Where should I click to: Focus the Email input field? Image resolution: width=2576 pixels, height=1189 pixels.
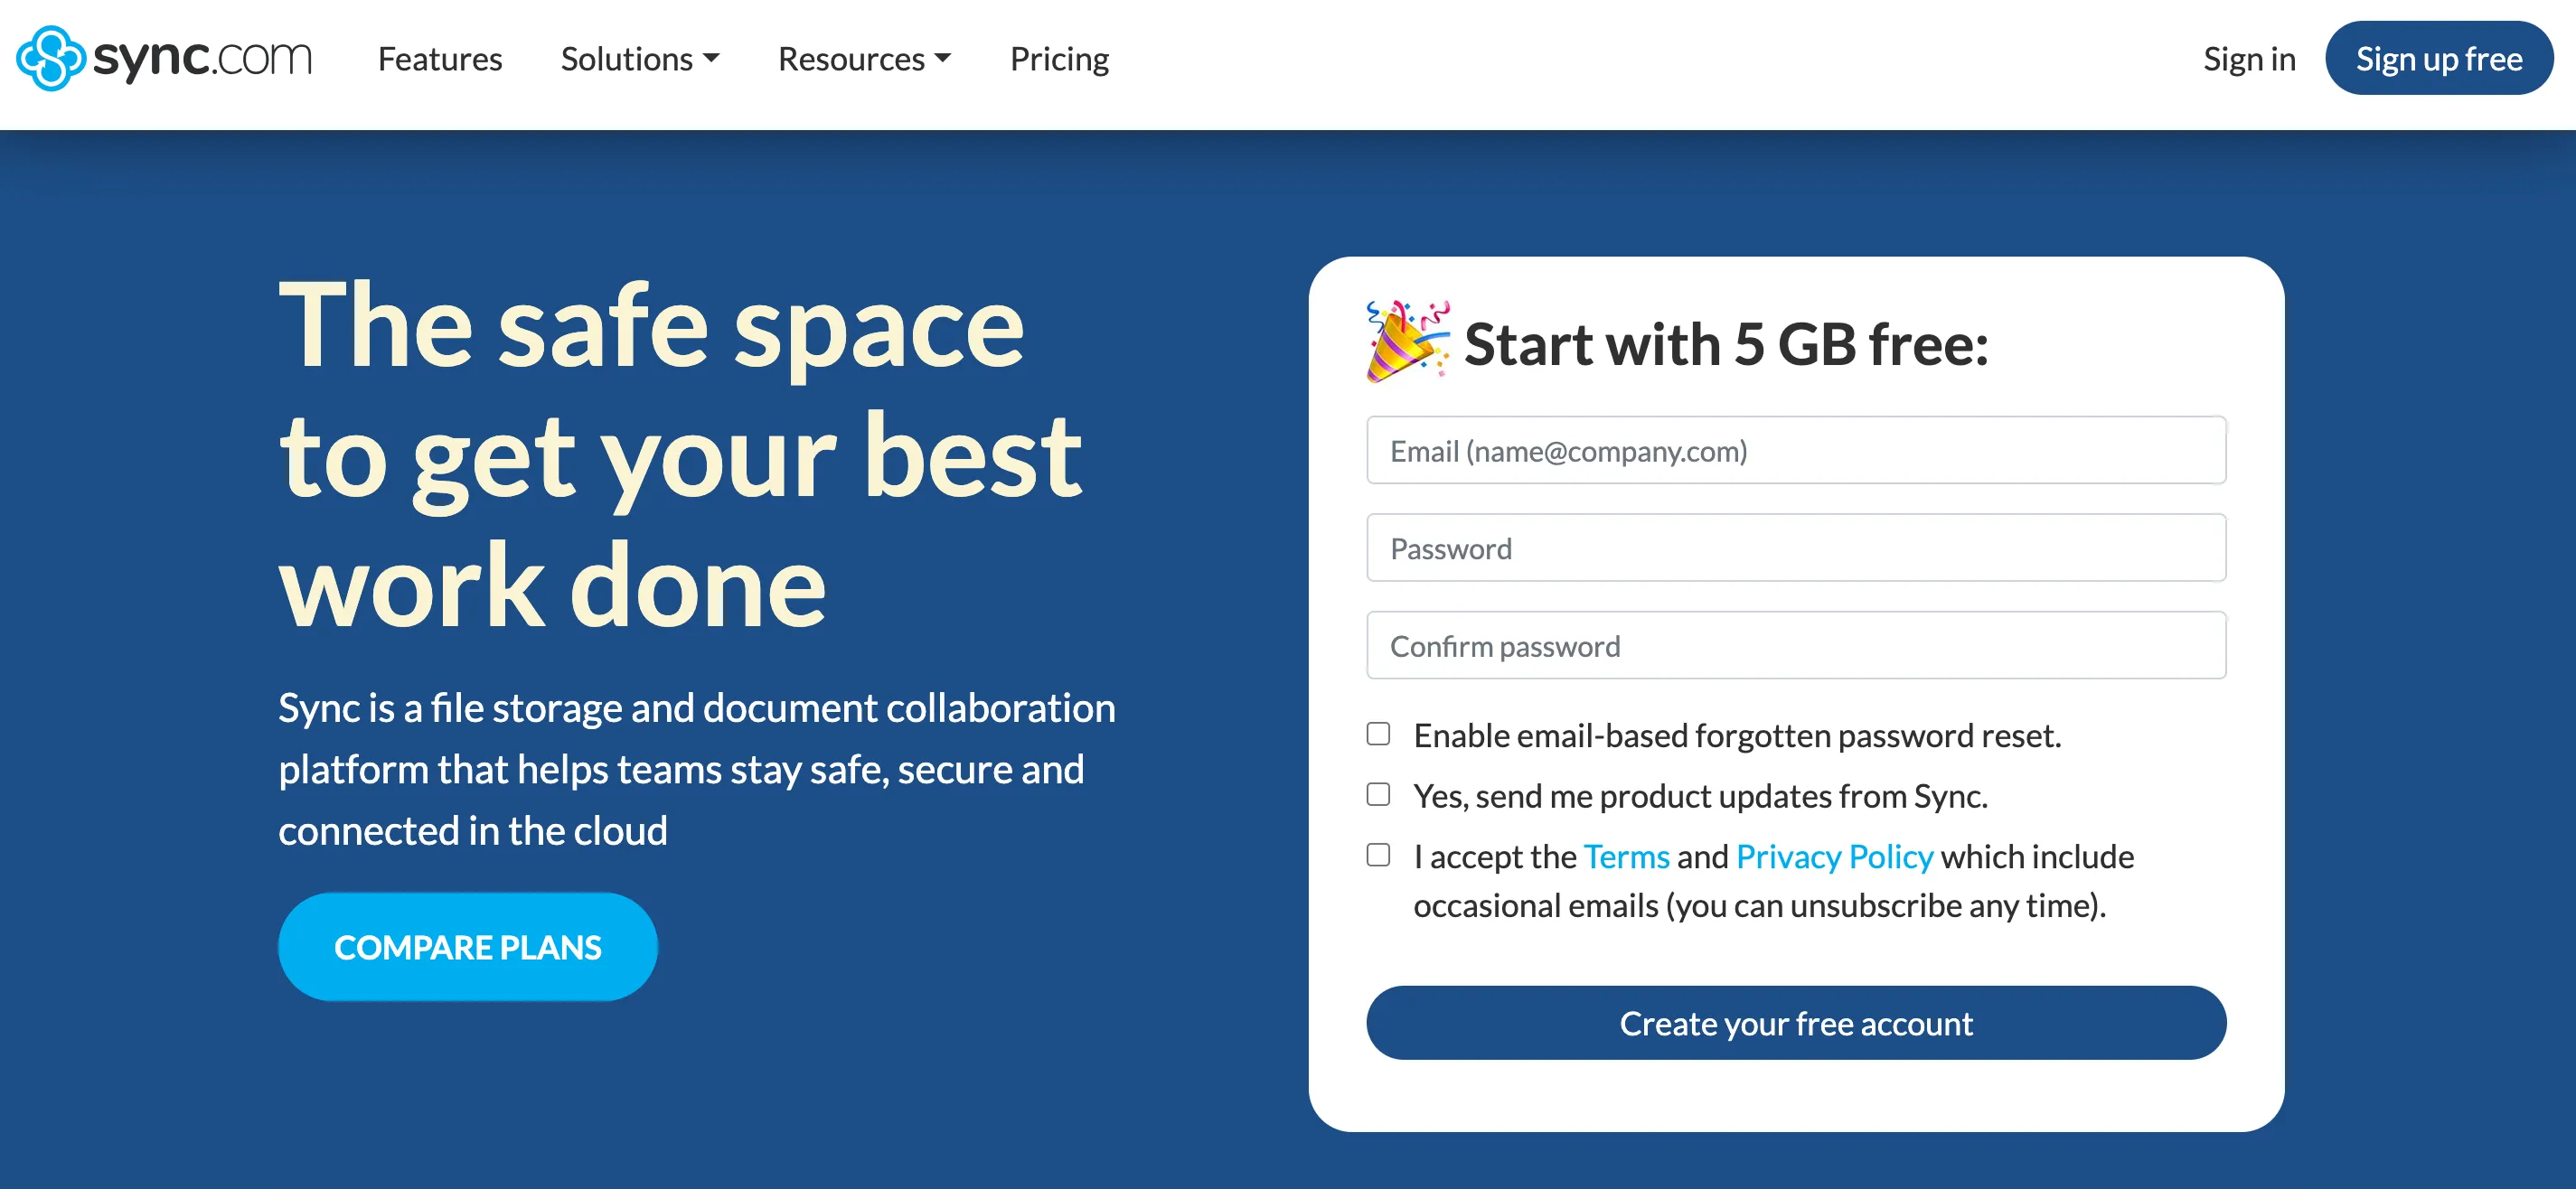point(1796,450)
